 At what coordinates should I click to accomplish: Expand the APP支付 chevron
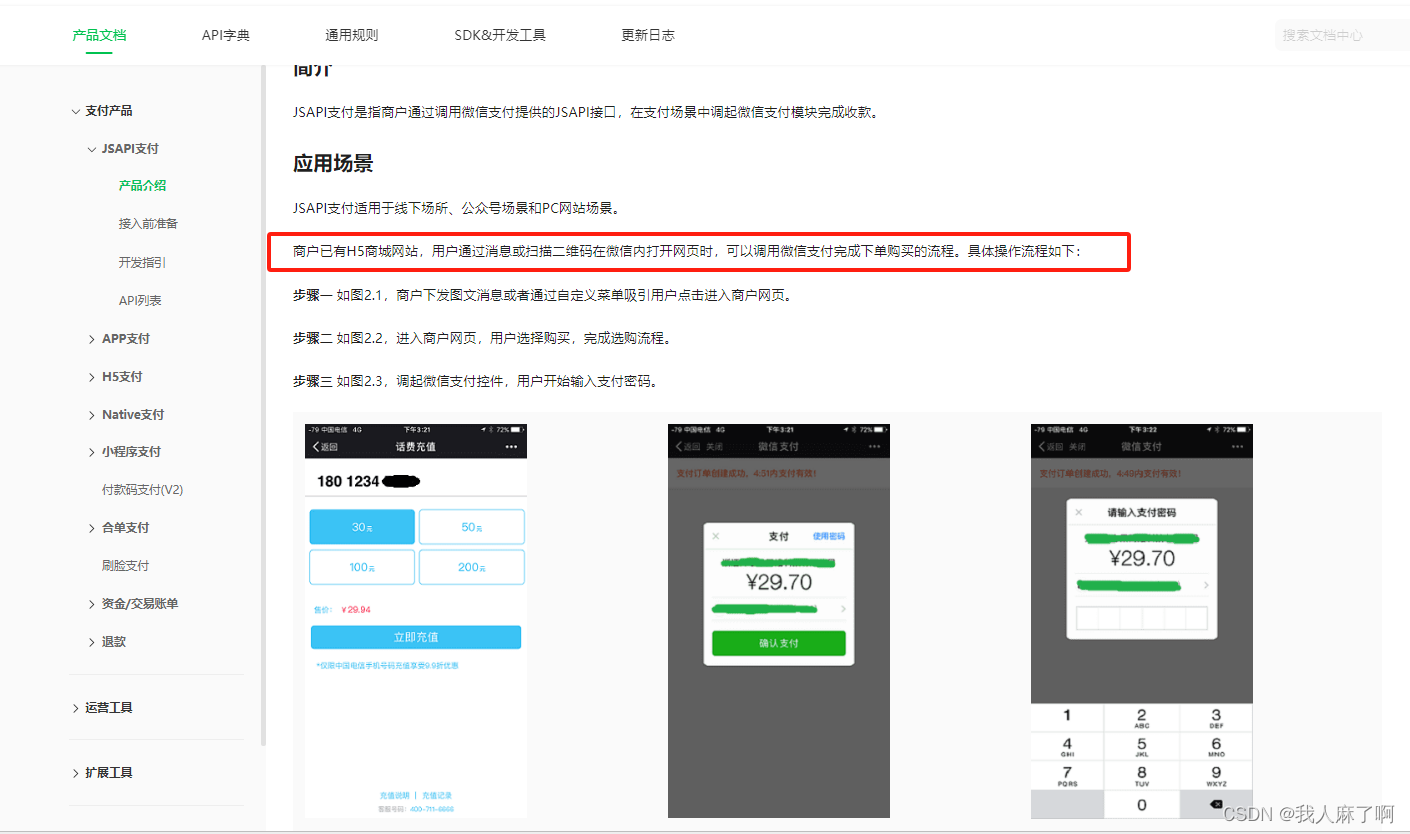[x=92, y=339]
